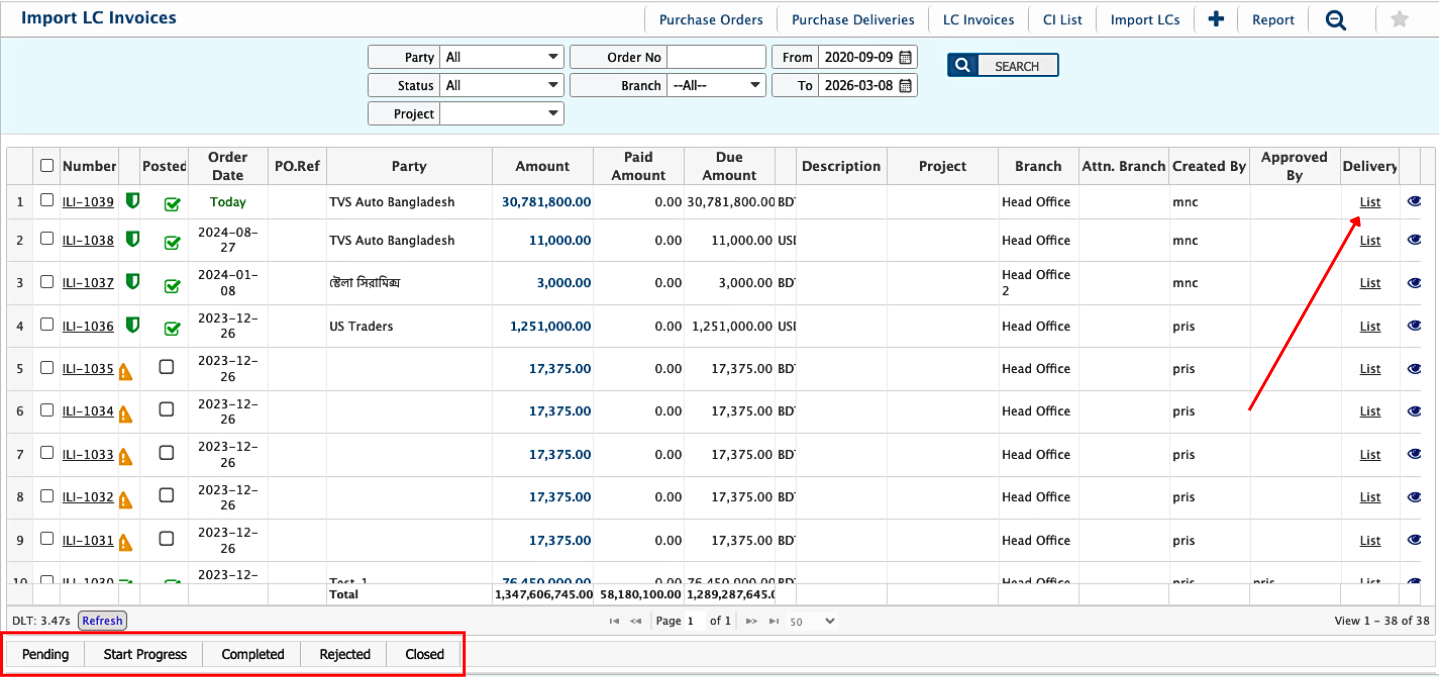Open the magnifier search icon in top bar
The height and width of the screenshot is (689, 1439).
click(1336, 20)
